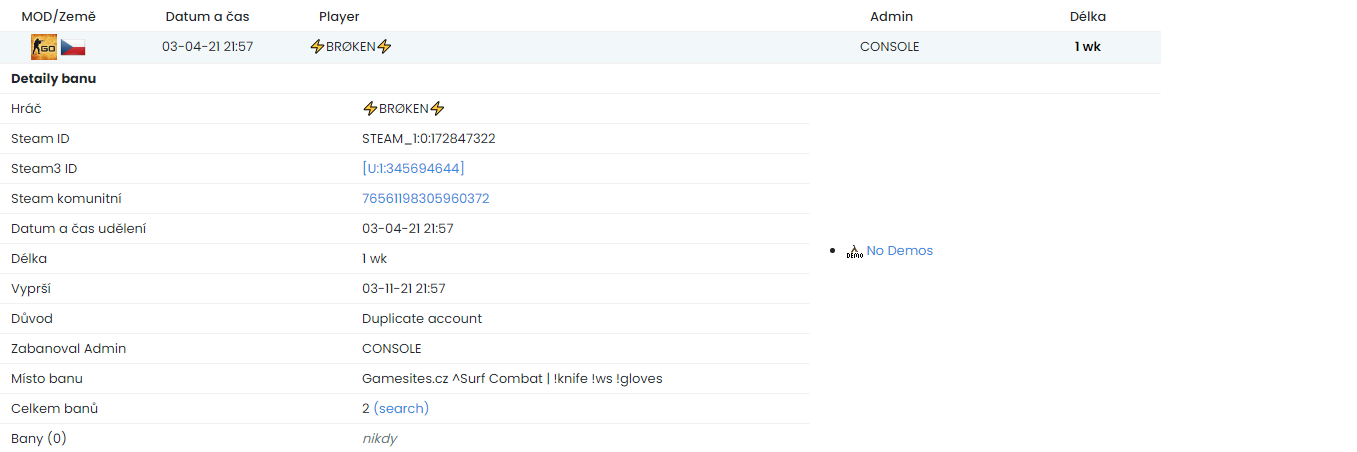1357x452 pixels.
Task: Select the Steam ID value STEAM_1:0:172847322
Action: point(428,139)
